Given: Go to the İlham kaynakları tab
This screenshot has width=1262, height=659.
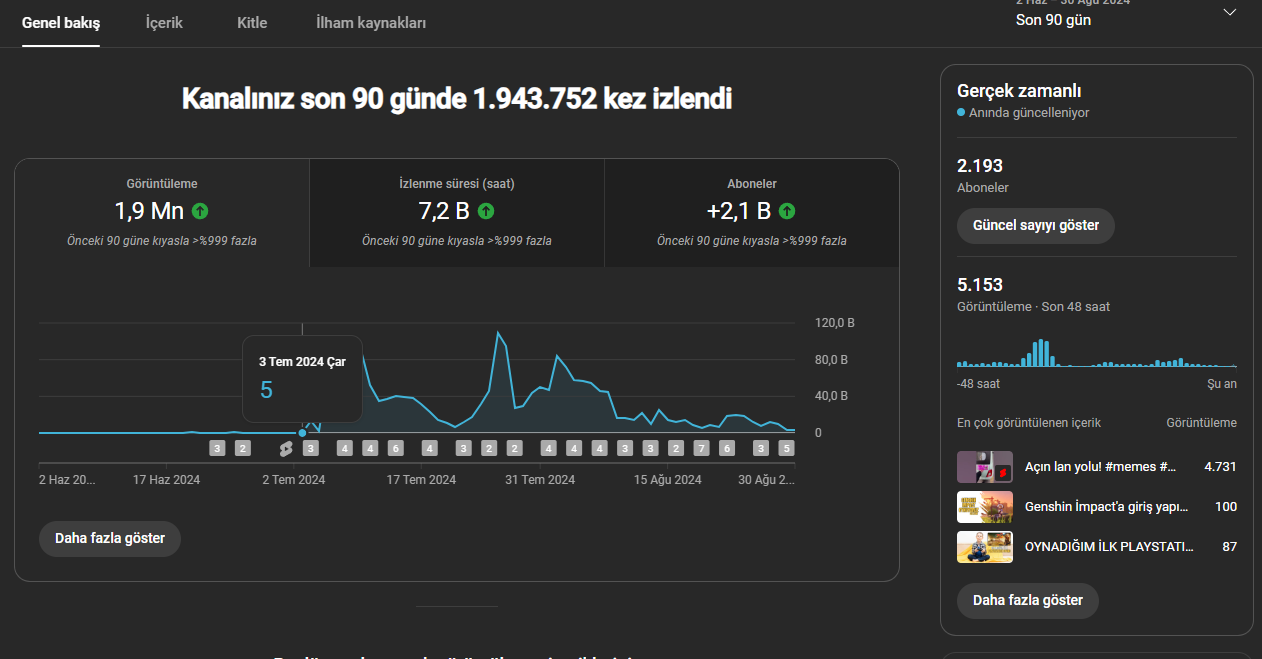Looking at the screenshot, I should point(371,22).
